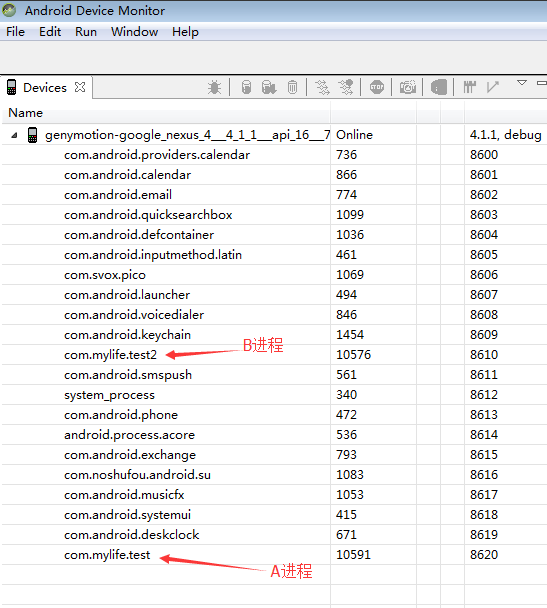The height and width of the screenshot is (608, 547).
Task: Select com.android.exchange process
Action: [x=273, y=455]
